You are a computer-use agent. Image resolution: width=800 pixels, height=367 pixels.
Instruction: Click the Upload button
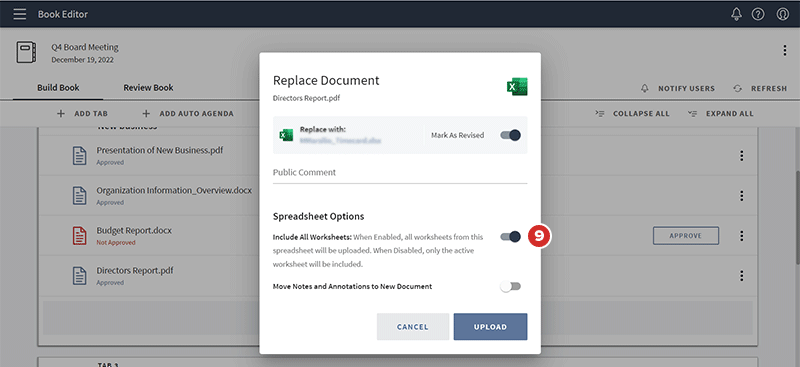click(490, 327)
